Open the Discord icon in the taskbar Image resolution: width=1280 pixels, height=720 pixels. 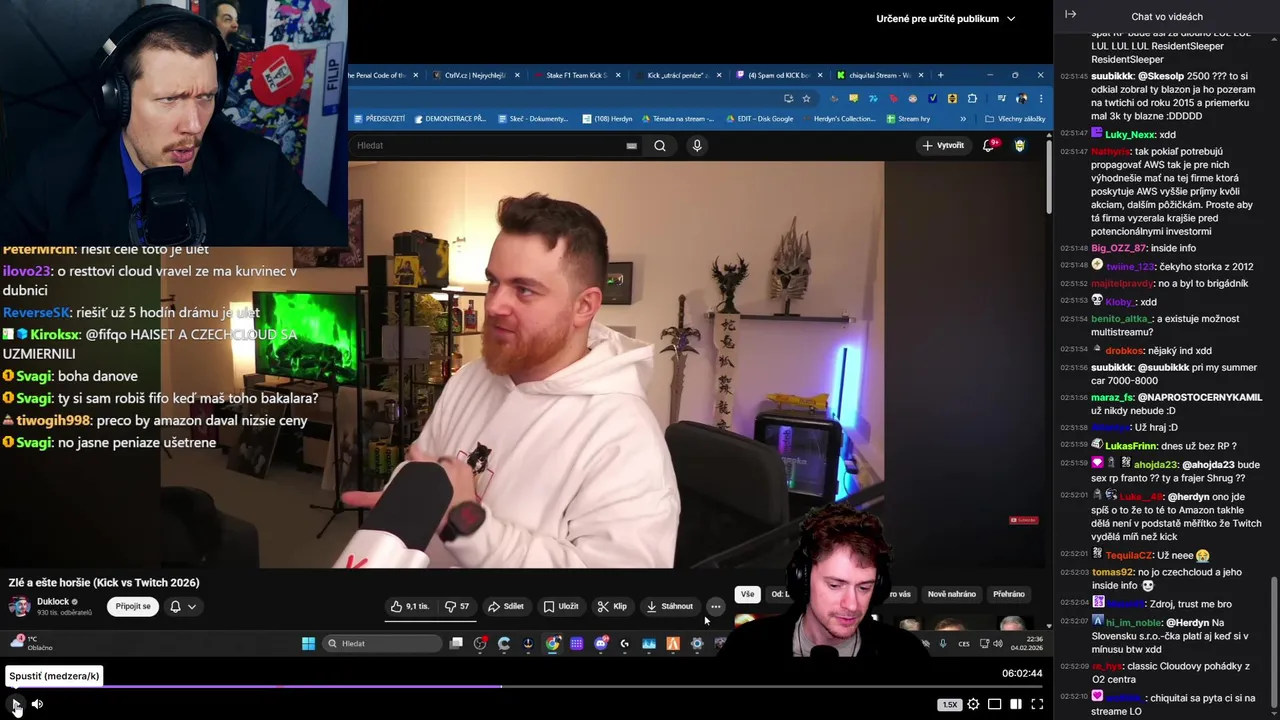[600, 643]
